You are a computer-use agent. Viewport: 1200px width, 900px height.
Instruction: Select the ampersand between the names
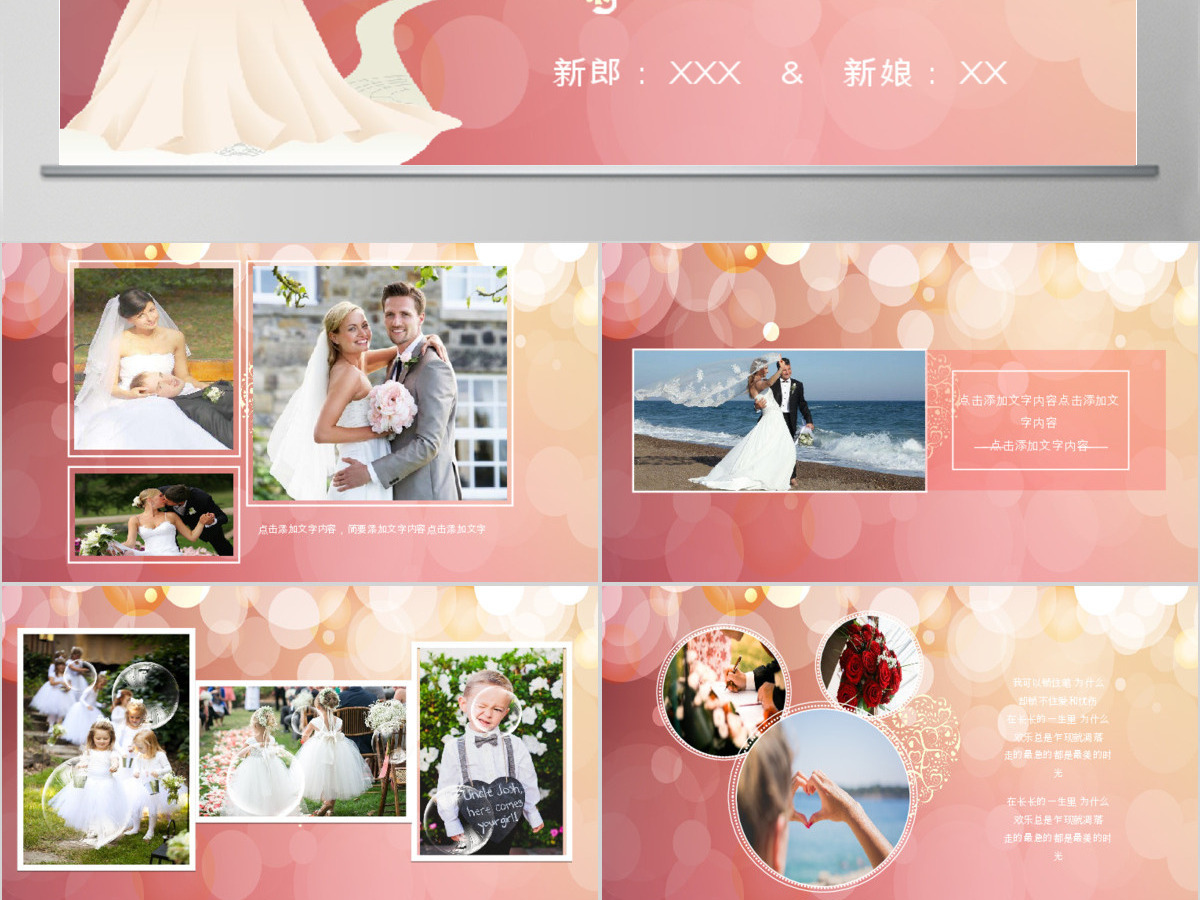pyautogui.click(x=792, y=73)
